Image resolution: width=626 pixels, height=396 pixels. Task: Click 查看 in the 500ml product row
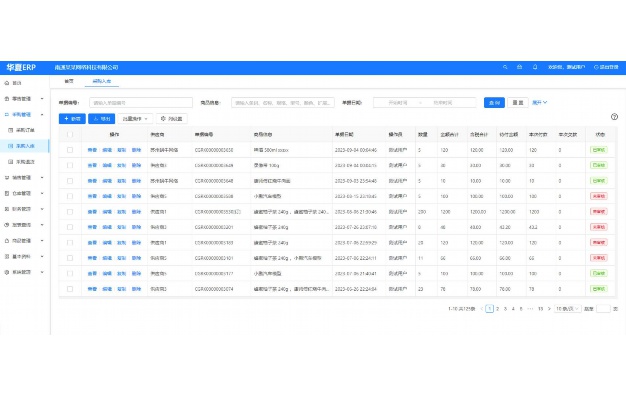pos(92,150)
